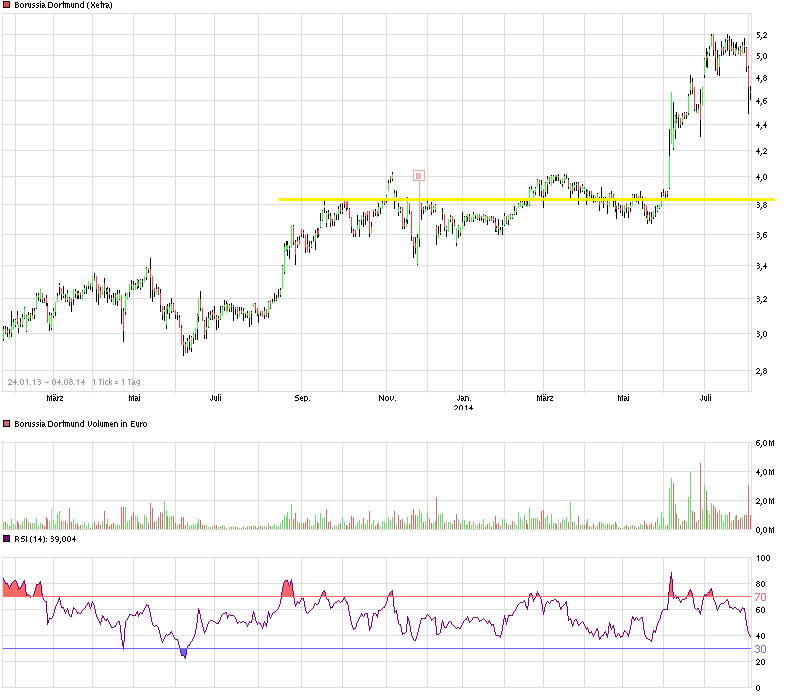Viewport: 792px width, 697px height.
Task: Click the 40 RSI axis label
Action: tap(760, 636)
